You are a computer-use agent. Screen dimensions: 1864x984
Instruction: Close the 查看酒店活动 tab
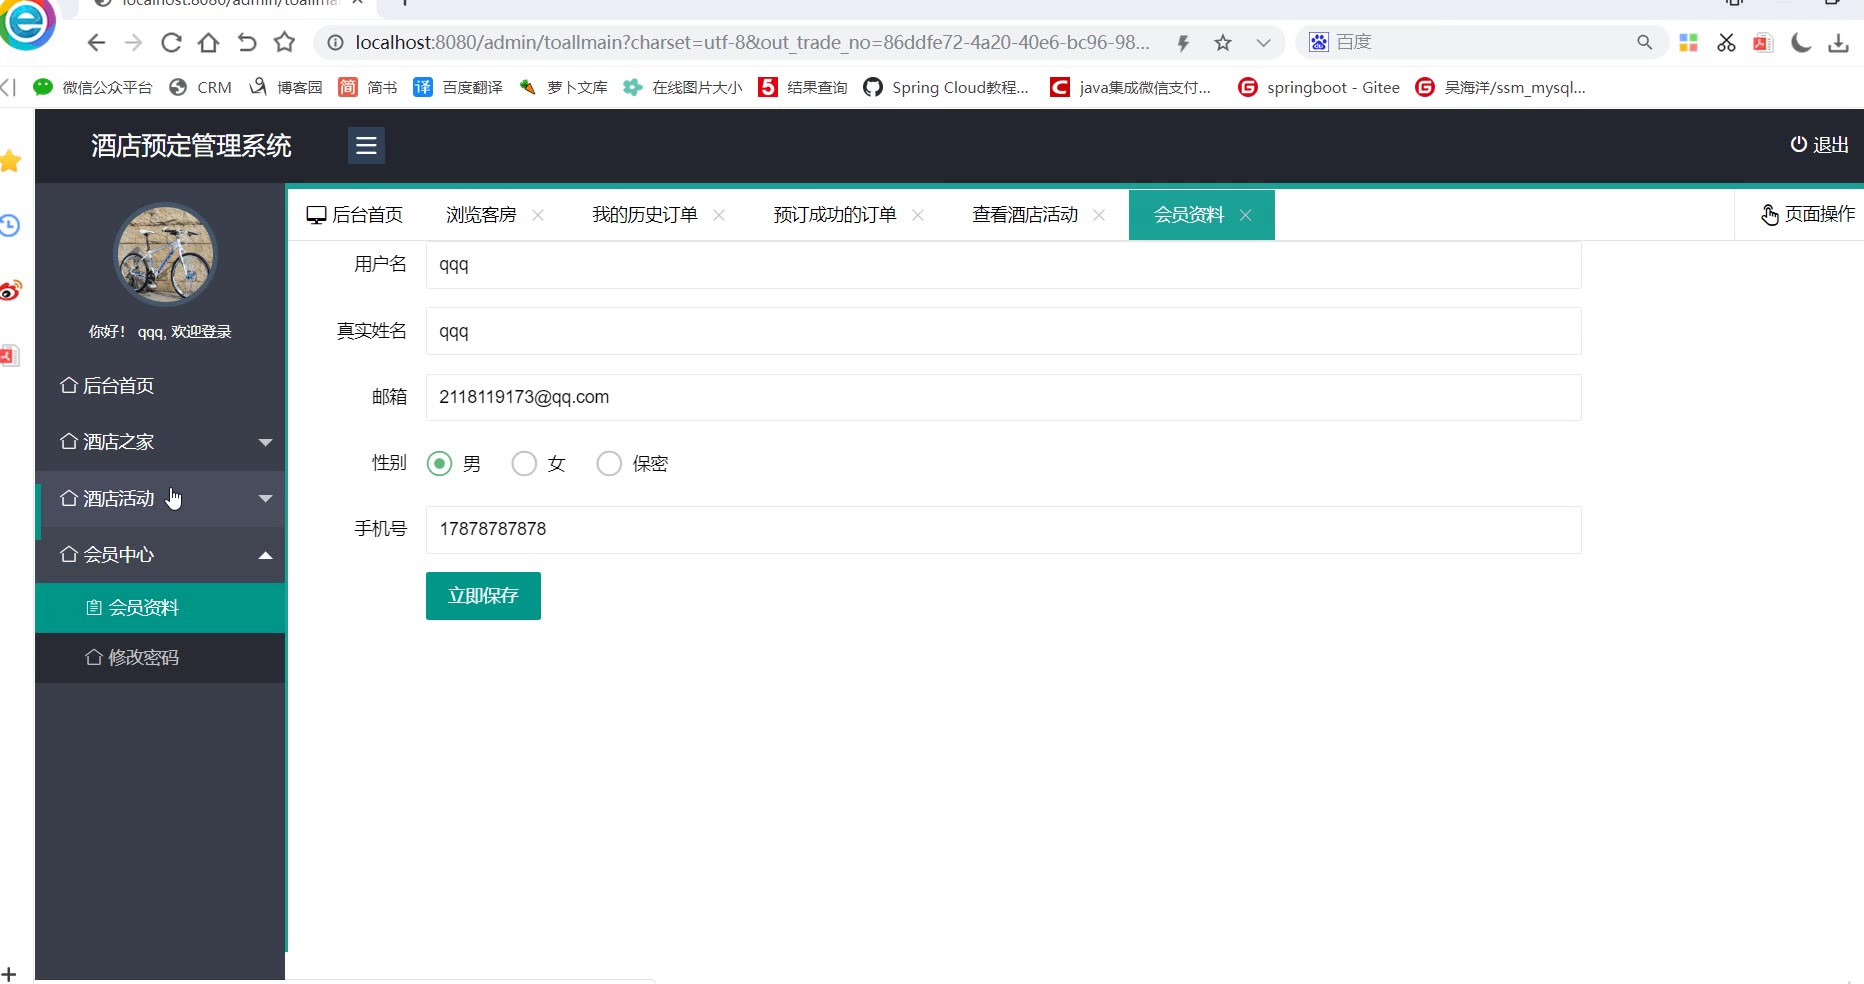(x=1099, y=215)
